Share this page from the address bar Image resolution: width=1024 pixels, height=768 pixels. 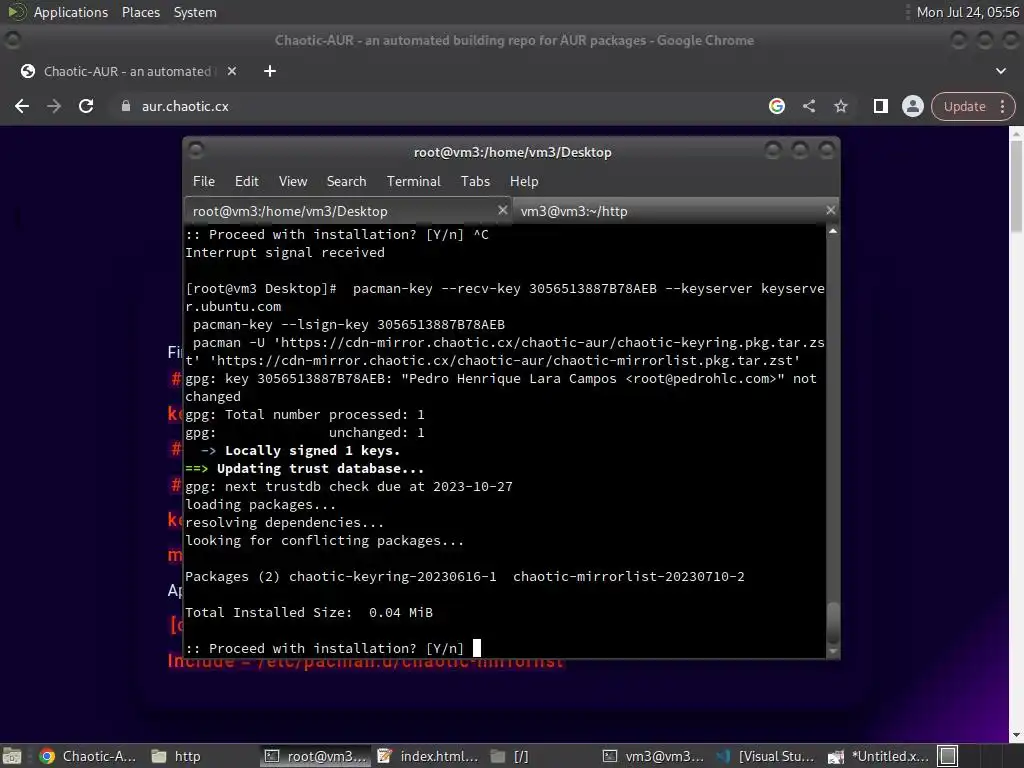(809, 106)
